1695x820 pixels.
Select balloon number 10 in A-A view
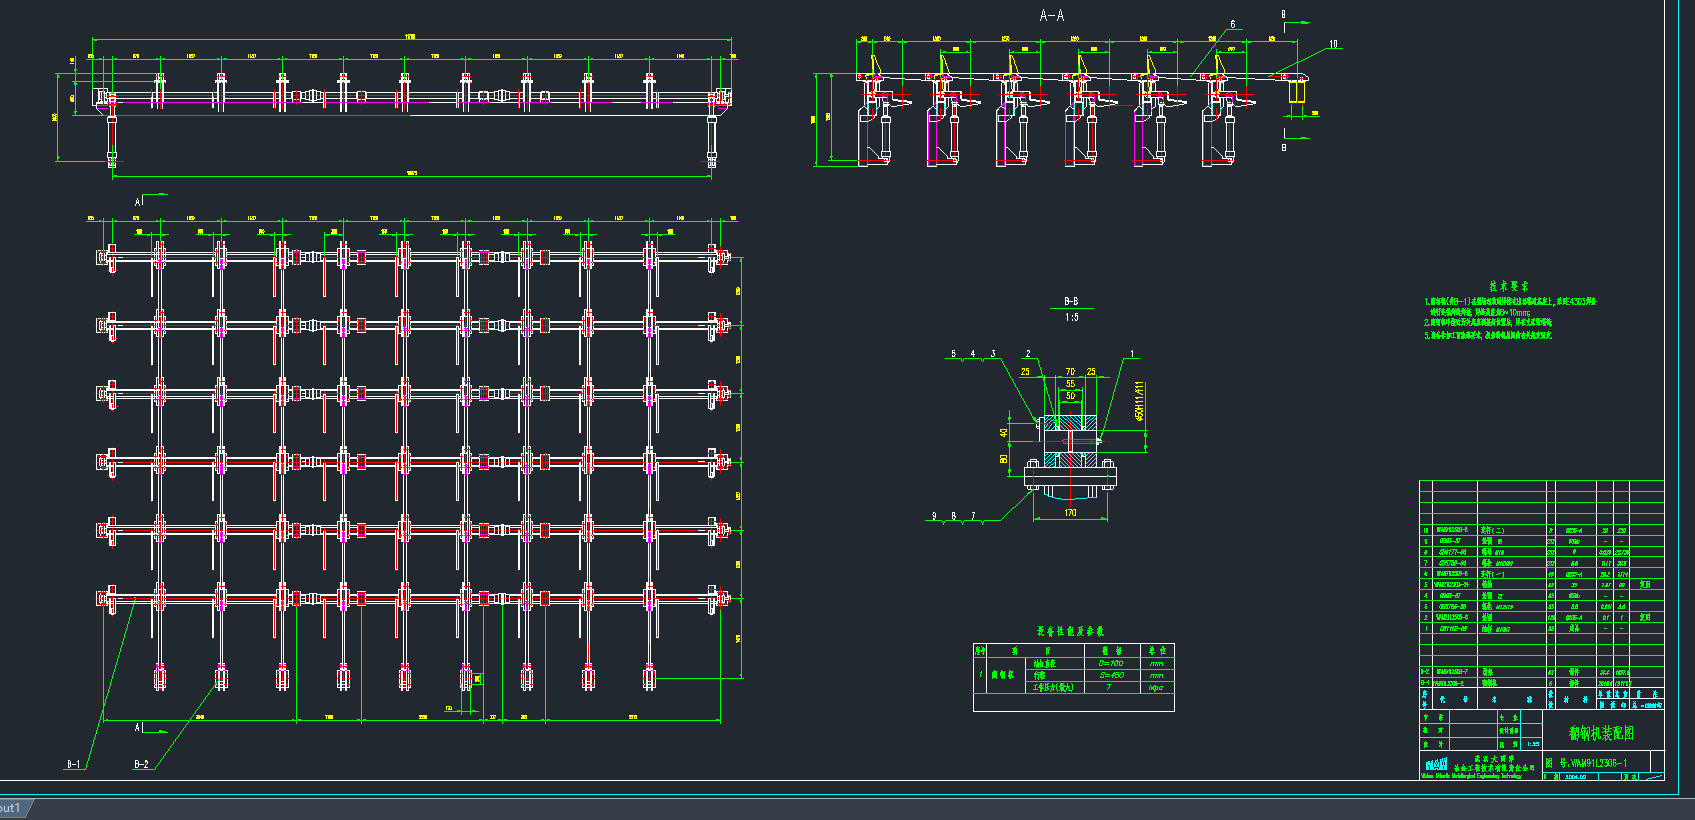1333,44
